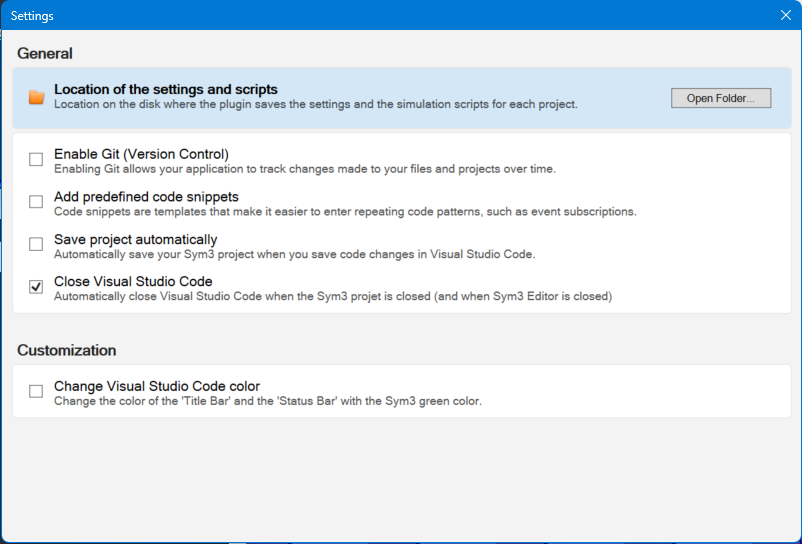
Task: Check the Add predefined code snippets box
Action: click(36, 202)
